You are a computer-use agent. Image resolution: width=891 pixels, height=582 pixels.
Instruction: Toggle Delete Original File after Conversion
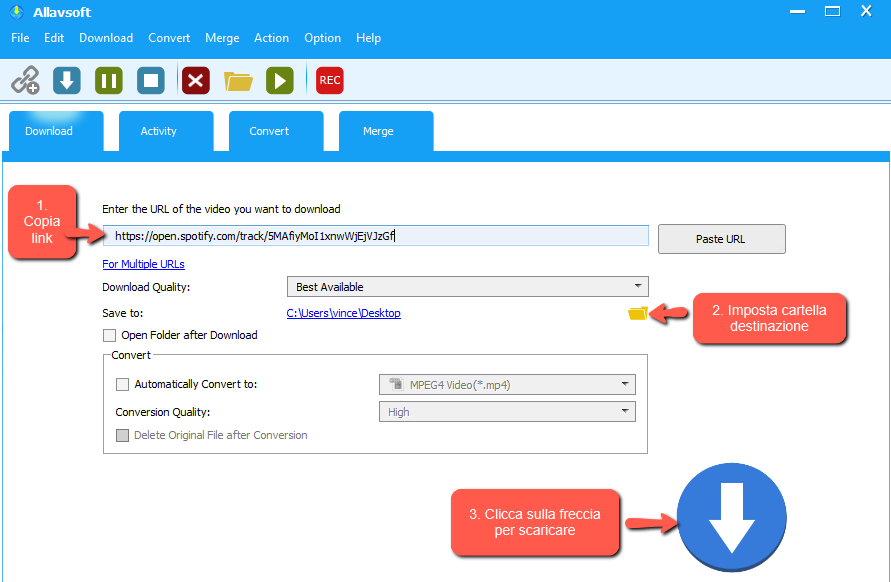tap(122, 435)
